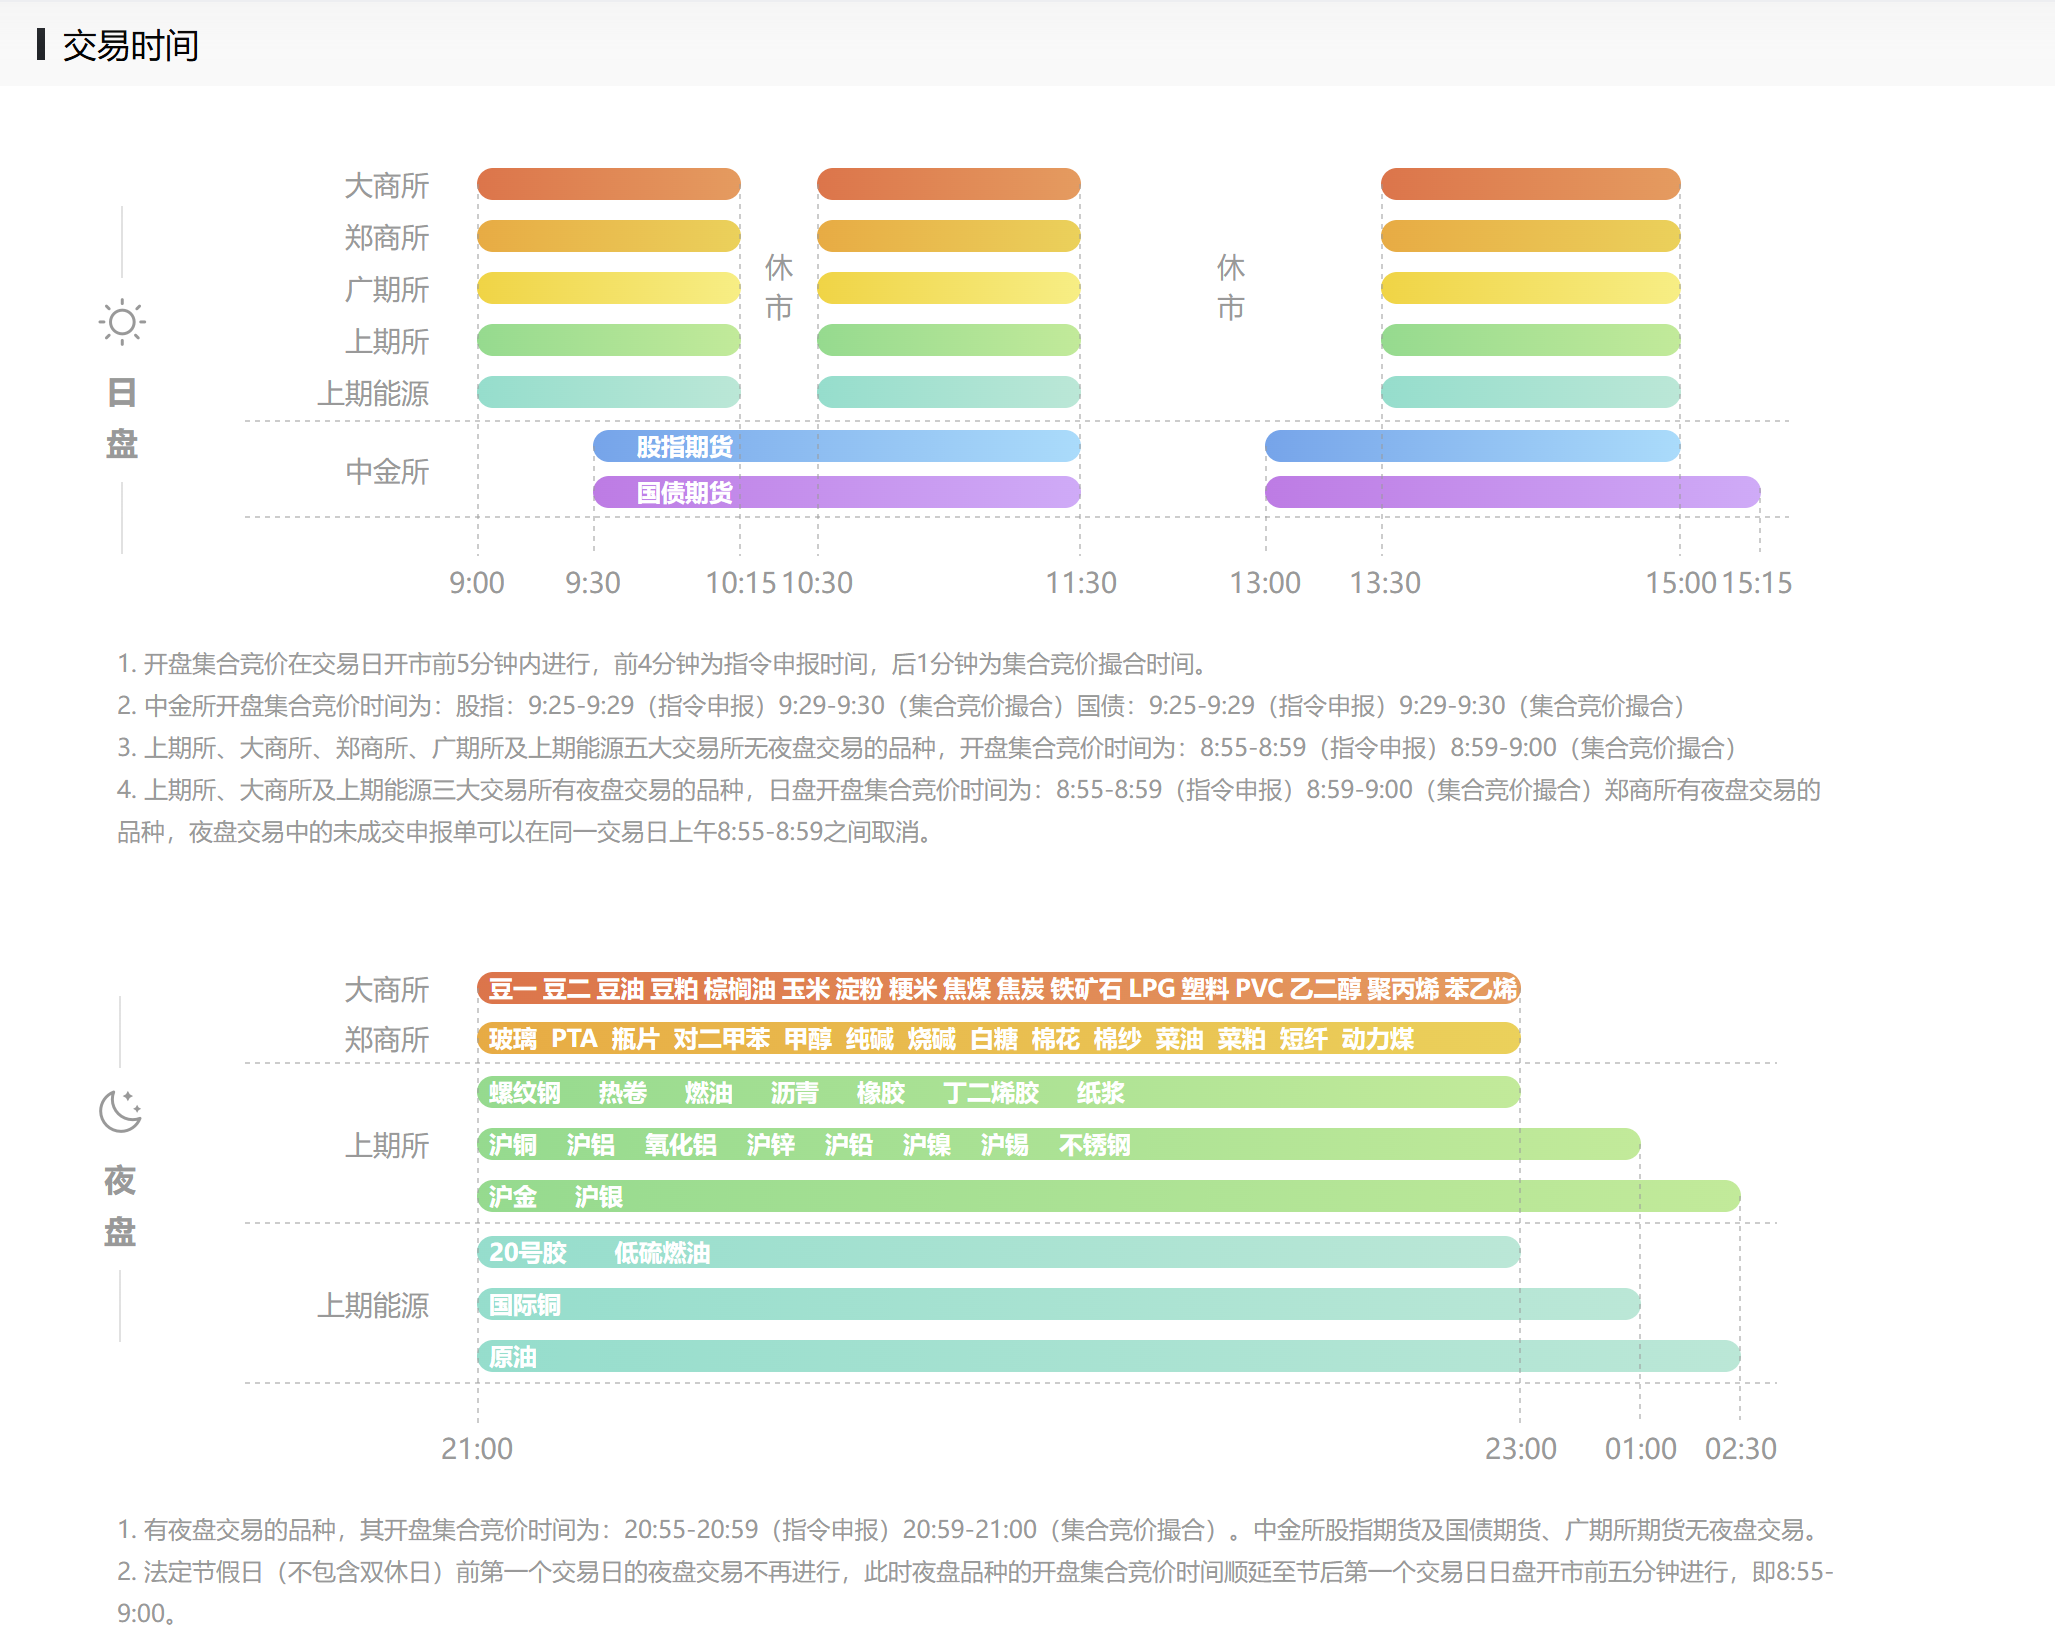This screenshot has height=1645, width=2055.
Task: Click the 大商所 label in day session
Action: tap(386, 186)
